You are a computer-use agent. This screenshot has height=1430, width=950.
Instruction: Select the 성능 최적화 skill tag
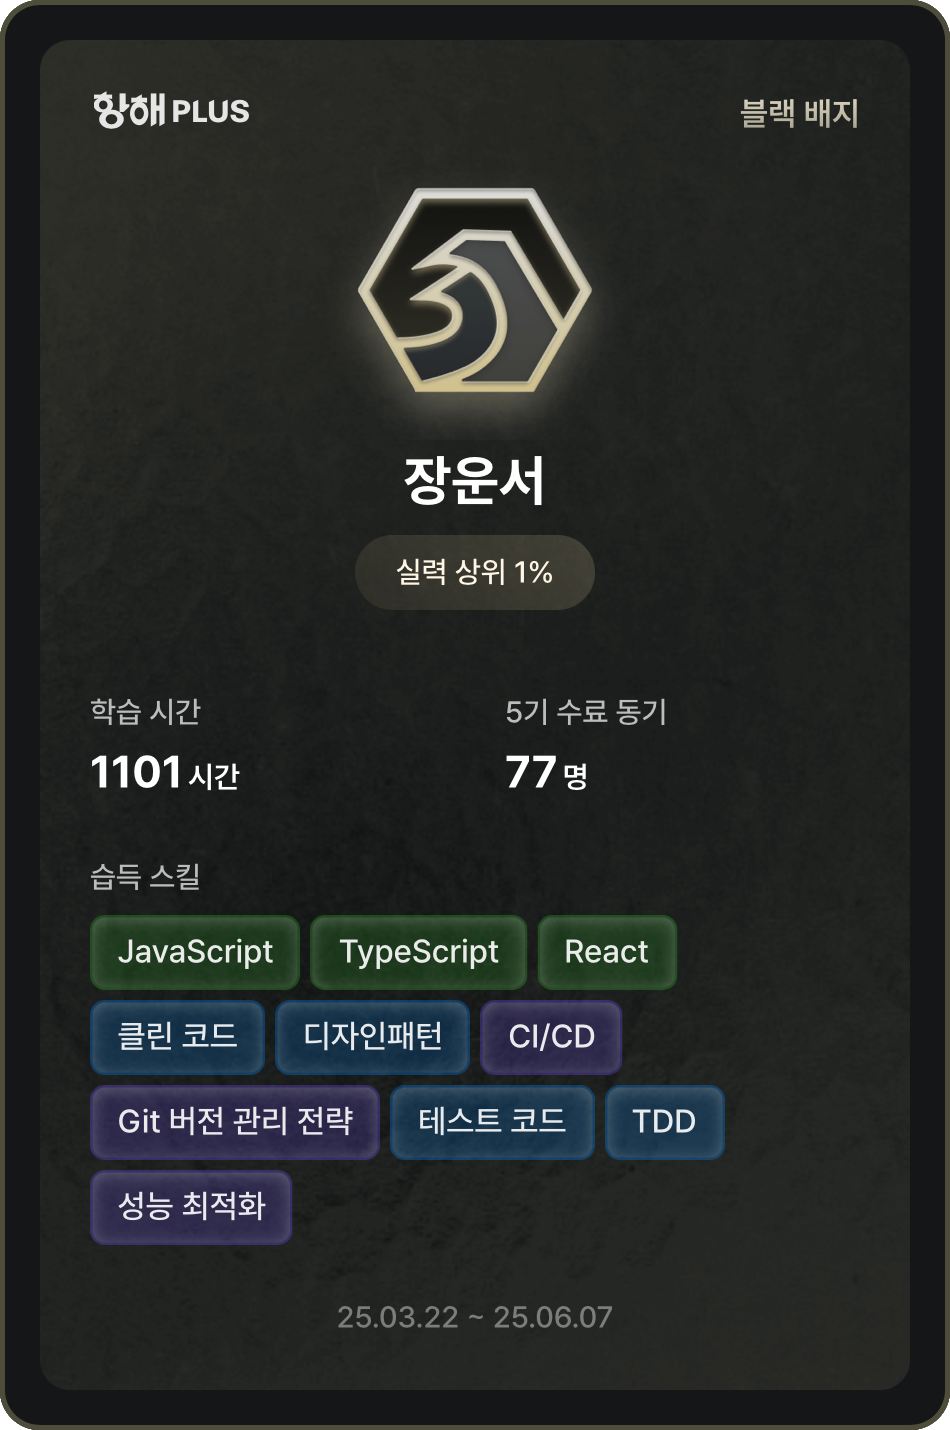pos(191,1207)
